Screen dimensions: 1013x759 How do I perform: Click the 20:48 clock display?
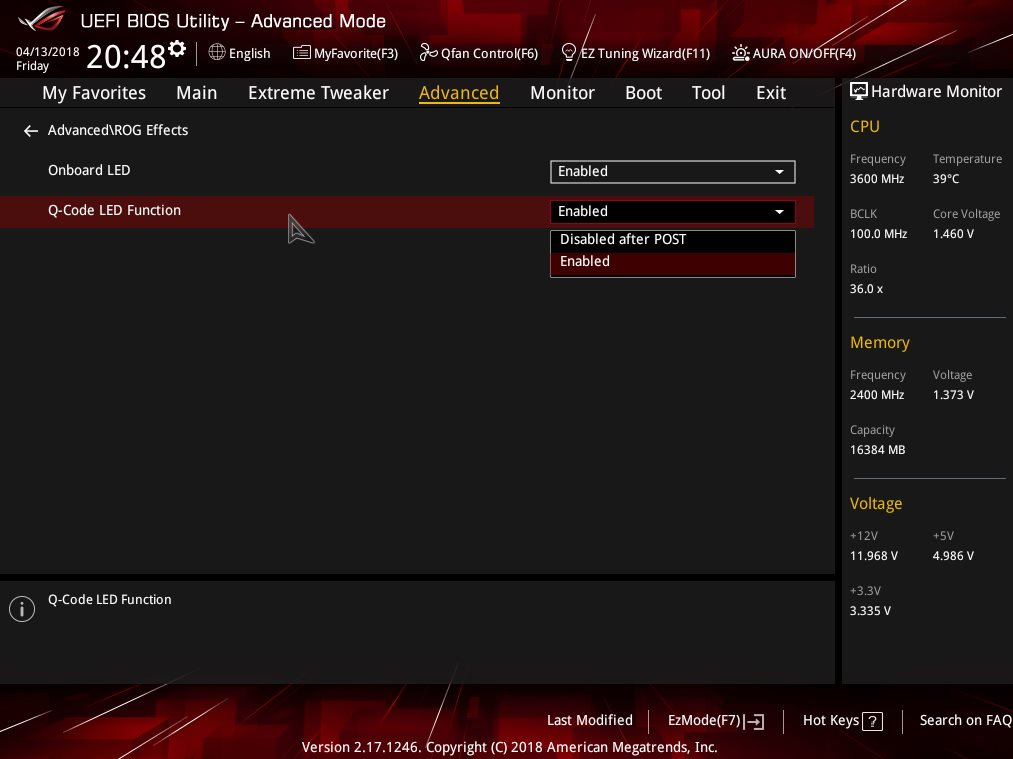pyautogui.click(x=126, y=57)
